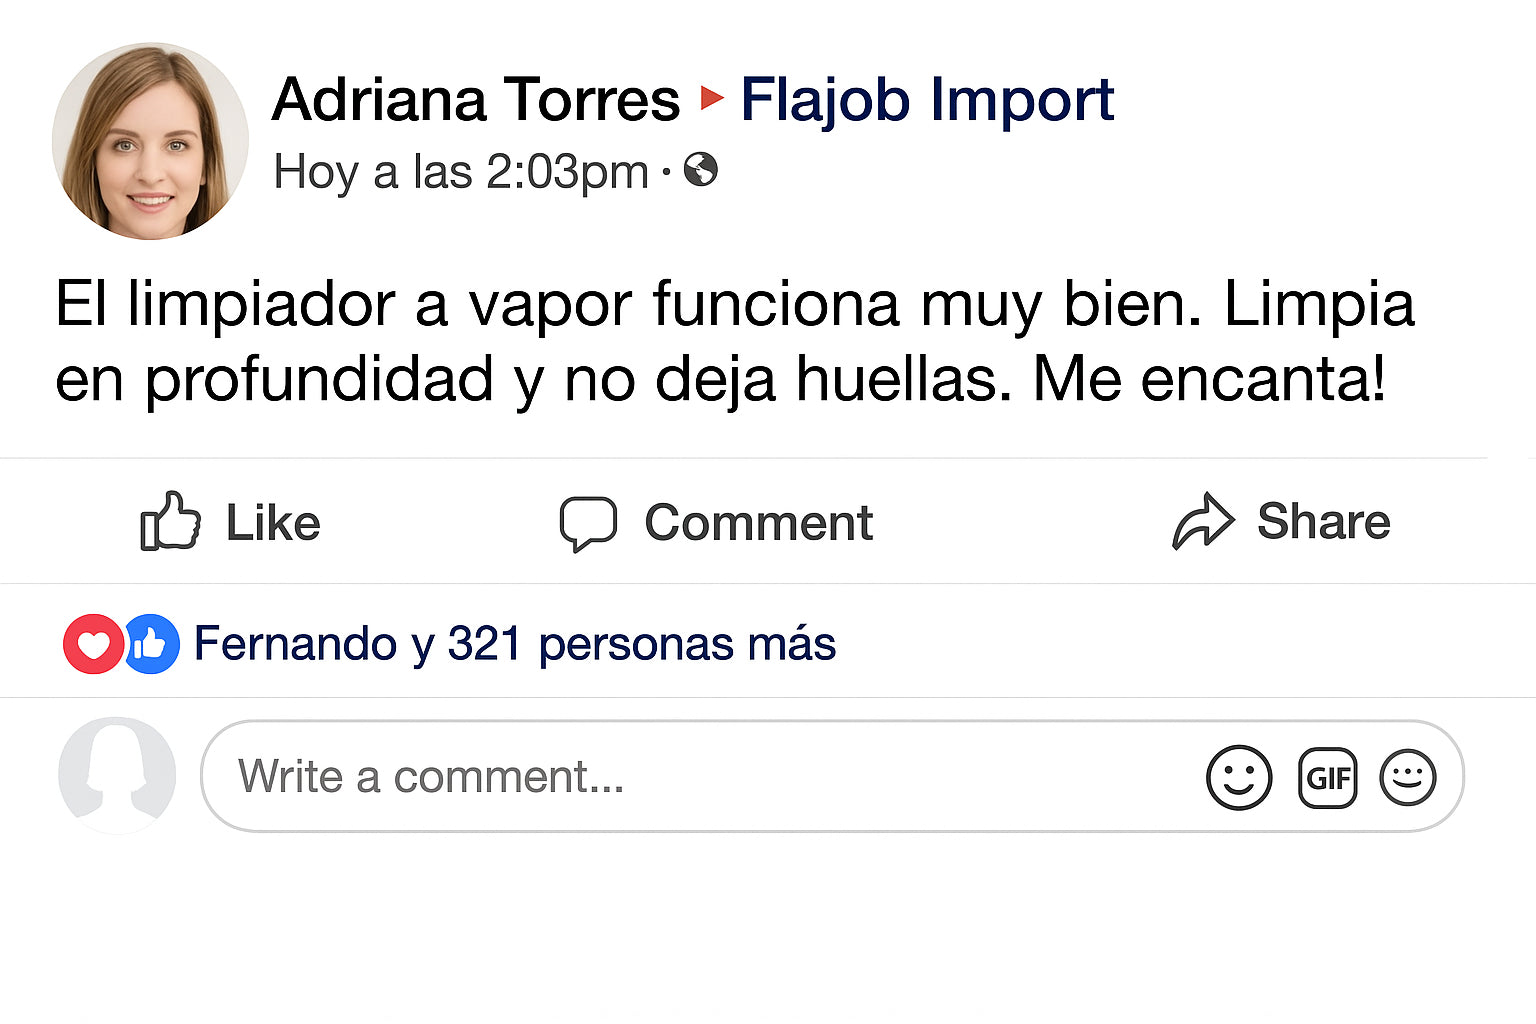View "Fernando y 321 personas más" reactions
The image size is (1536, 1024).
coord(514,643)
